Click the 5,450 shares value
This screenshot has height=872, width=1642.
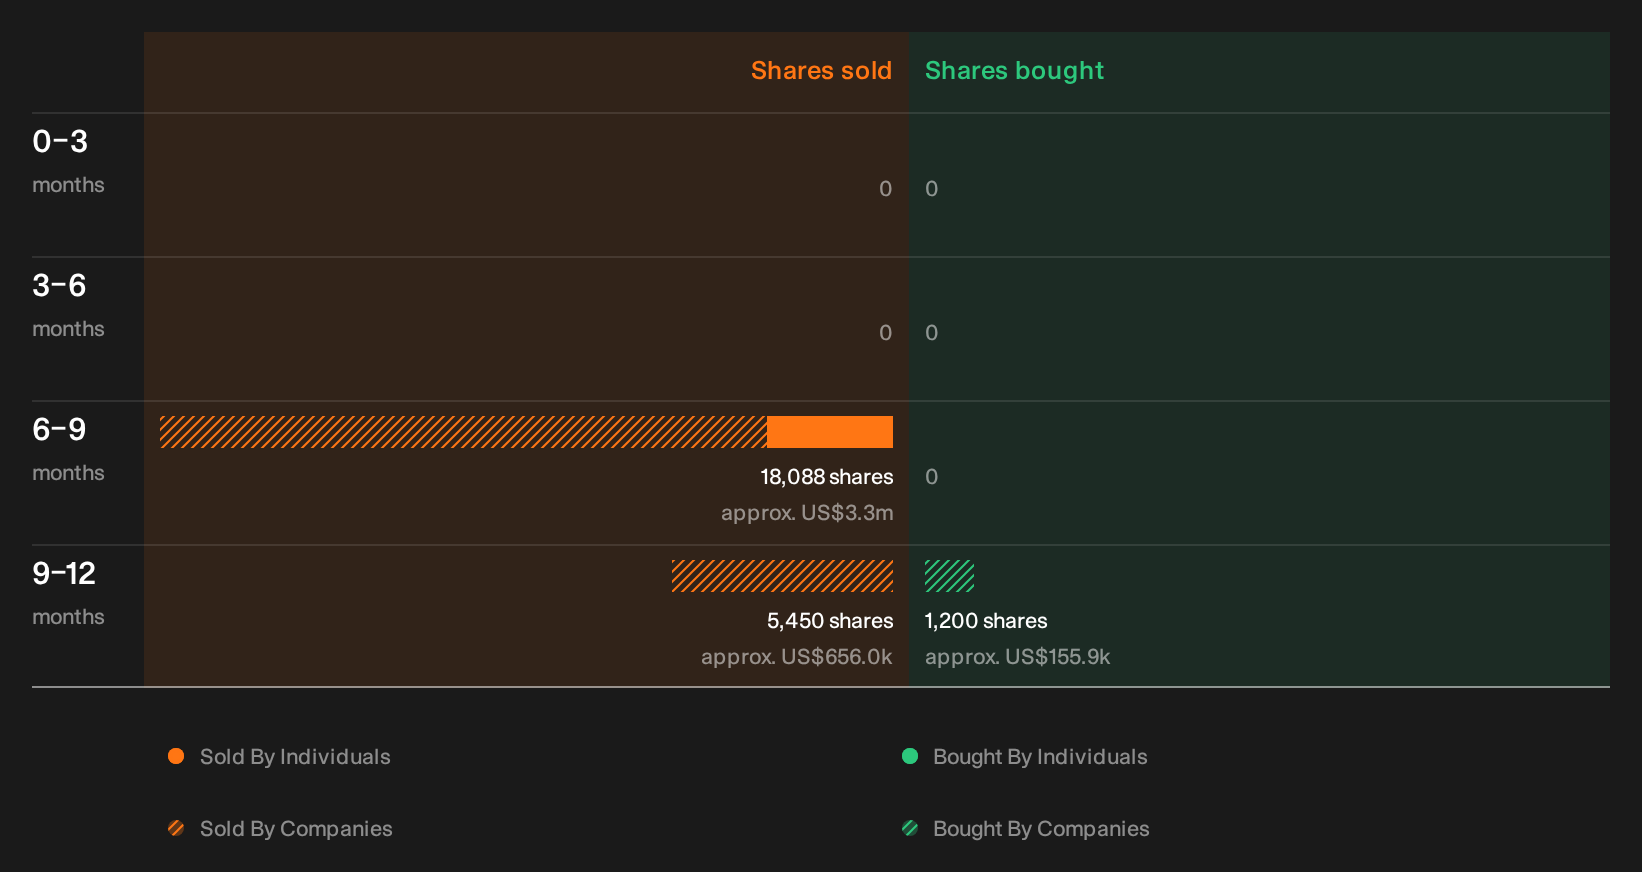point(830,621)
